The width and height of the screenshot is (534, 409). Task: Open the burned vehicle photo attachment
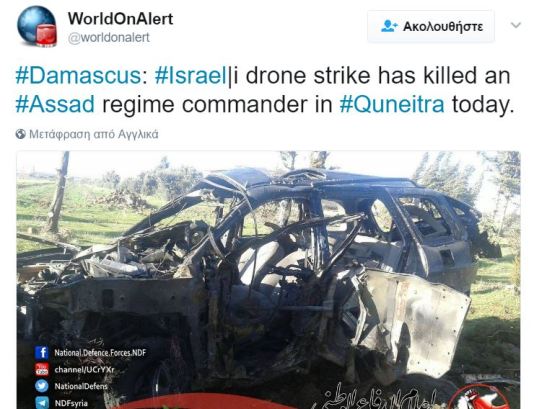[268, 280]
